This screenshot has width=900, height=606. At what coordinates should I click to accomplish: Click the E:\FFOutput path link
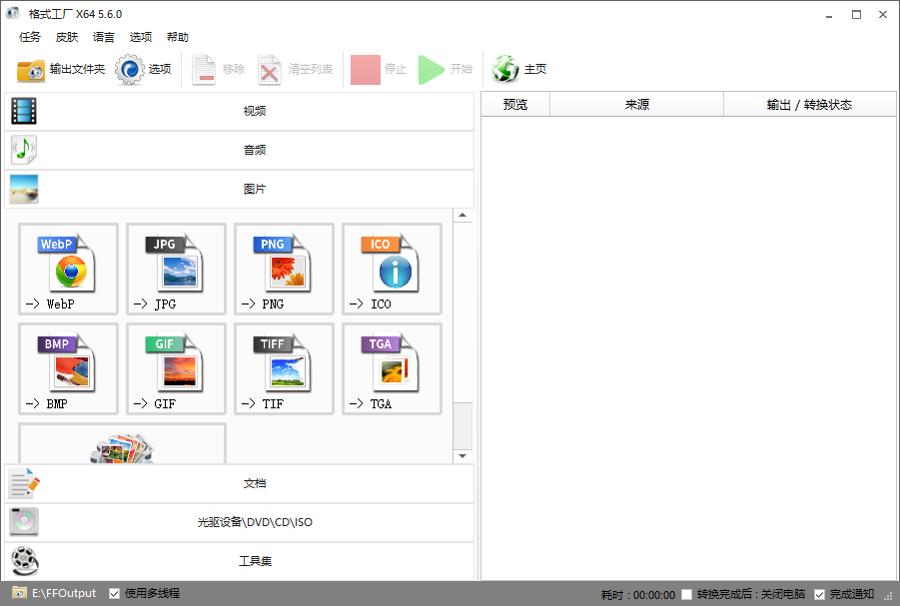64,593
